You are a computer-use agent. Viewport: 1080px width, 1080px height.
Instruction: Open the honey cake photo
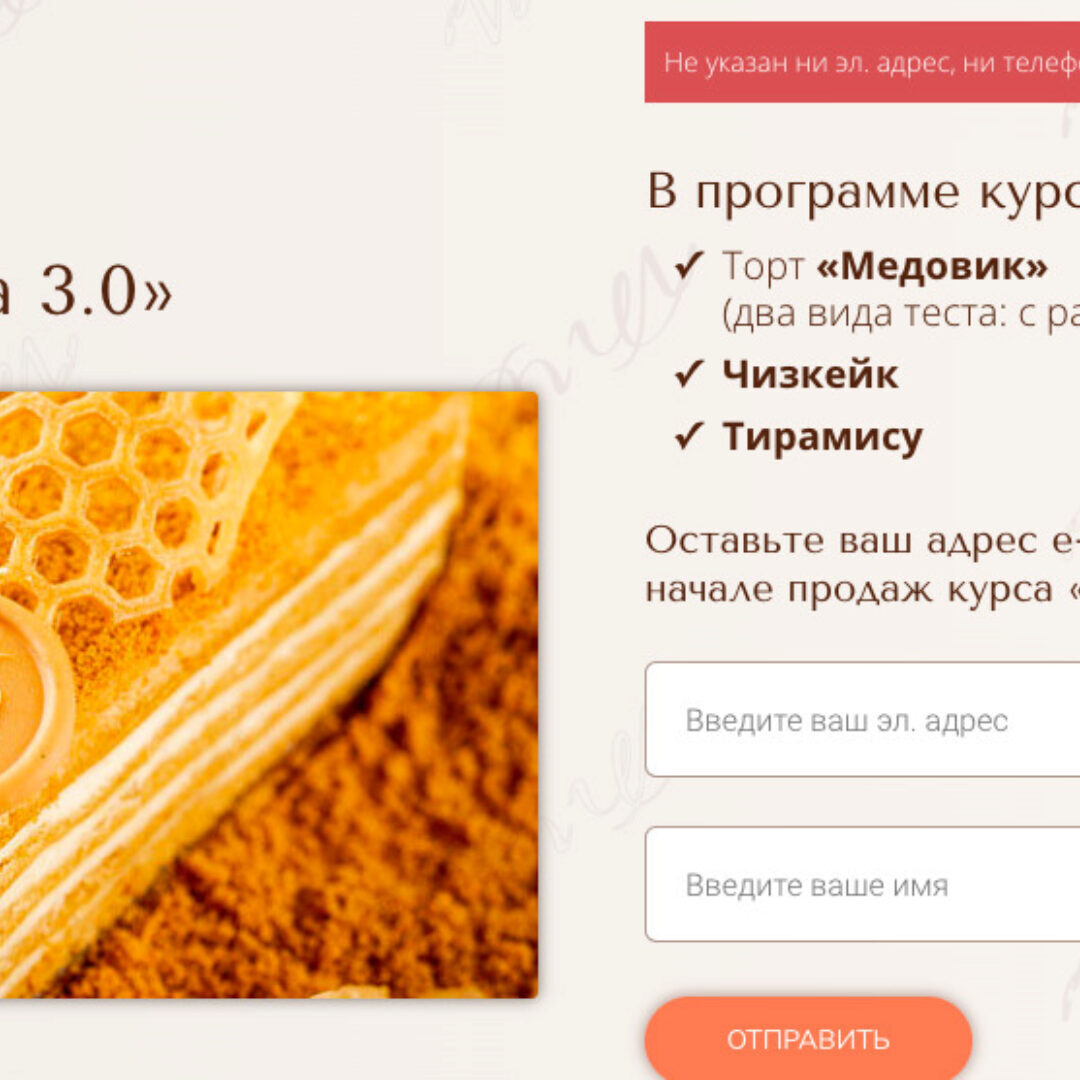pos(269,694)
